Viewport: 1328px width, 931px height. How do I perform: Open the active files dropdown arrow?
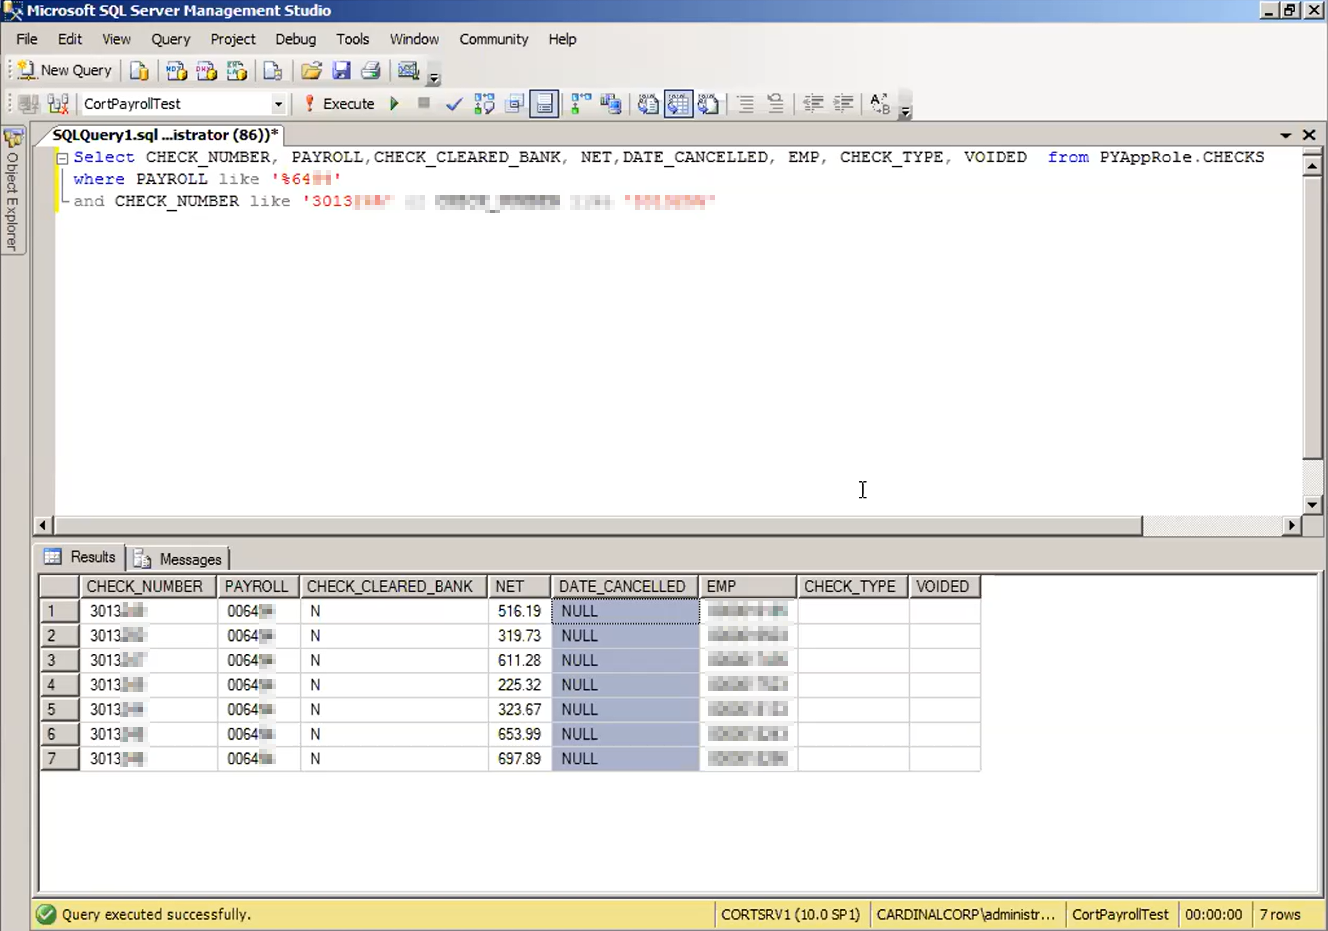pos(1286,135)
